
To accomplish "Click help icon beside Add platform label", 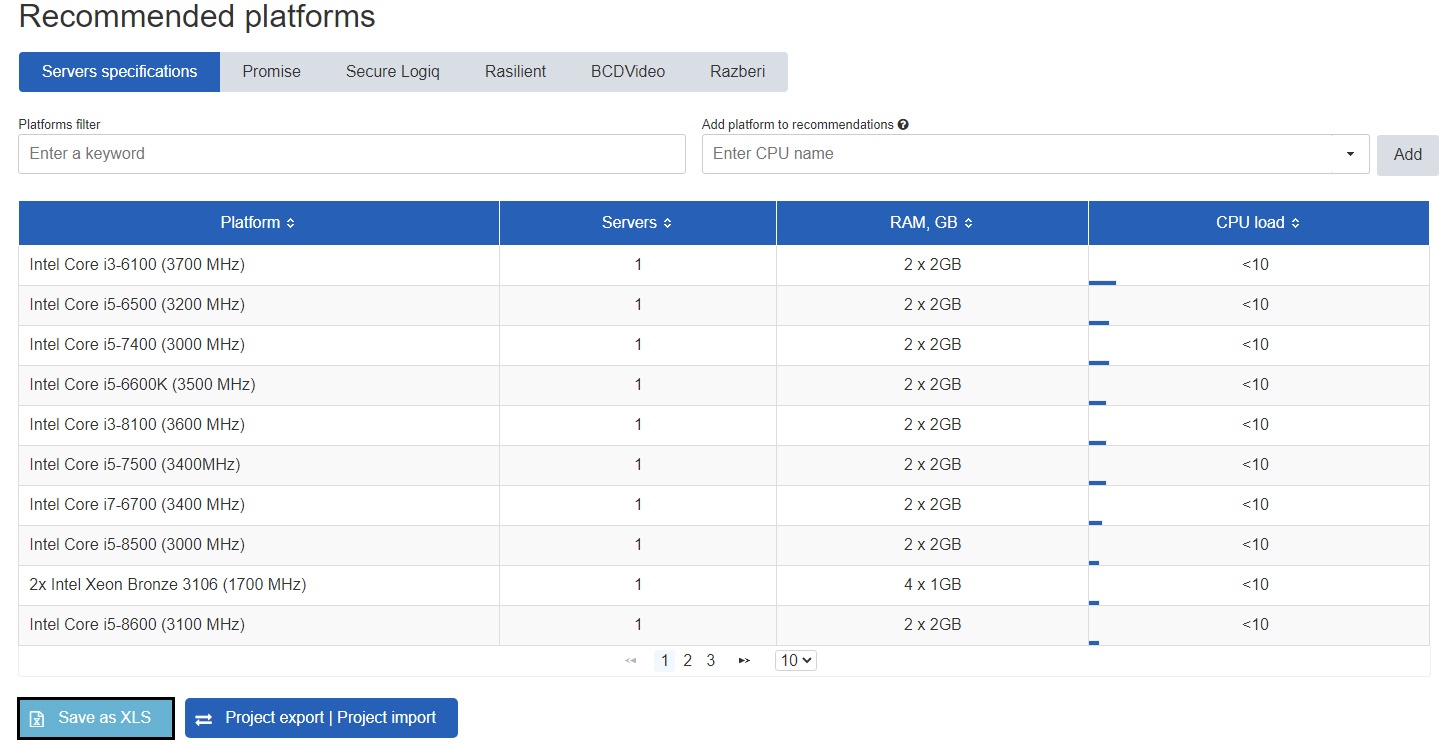I will click(903, 125).
